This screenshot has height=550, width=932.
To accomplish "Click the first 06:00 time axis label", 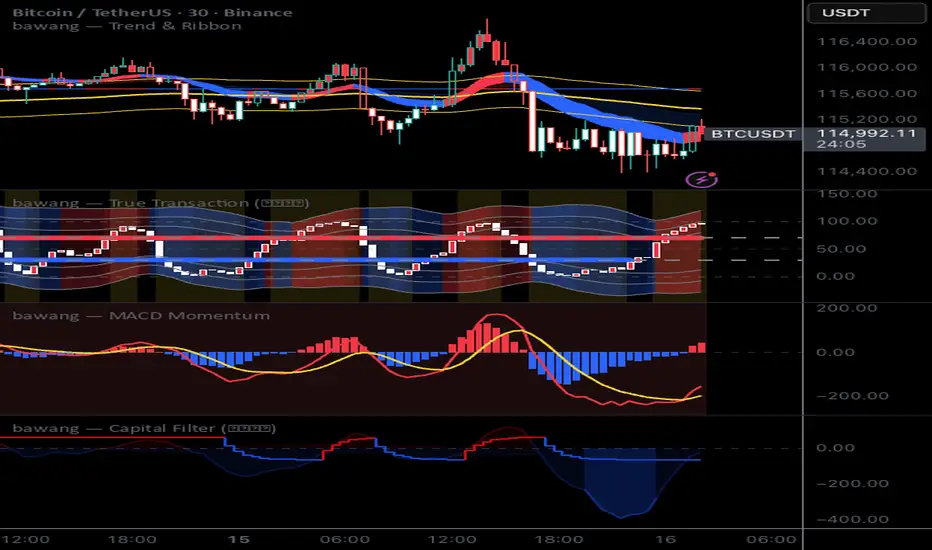I will point(345,540).
